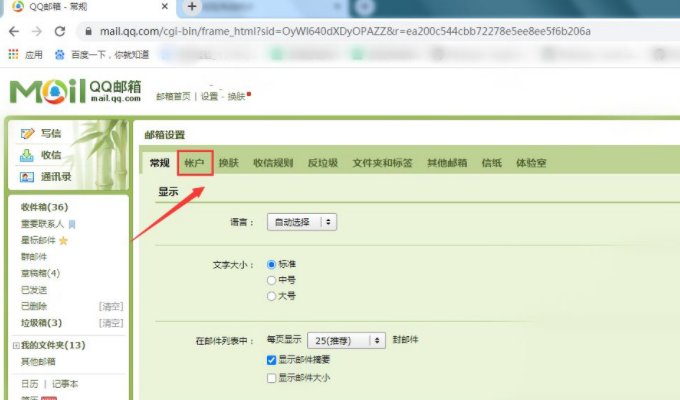Close the QQ邮箱 browser tab
The height and width of the screenshot is (400, 680).
click(165, 7)
